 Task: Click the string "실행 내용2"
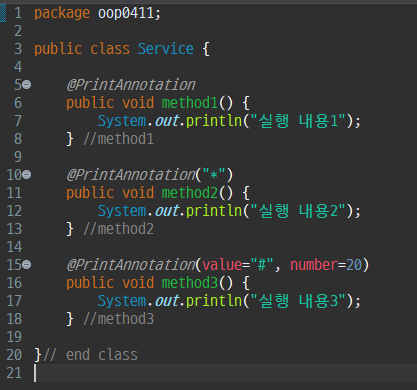pos(298,211)
